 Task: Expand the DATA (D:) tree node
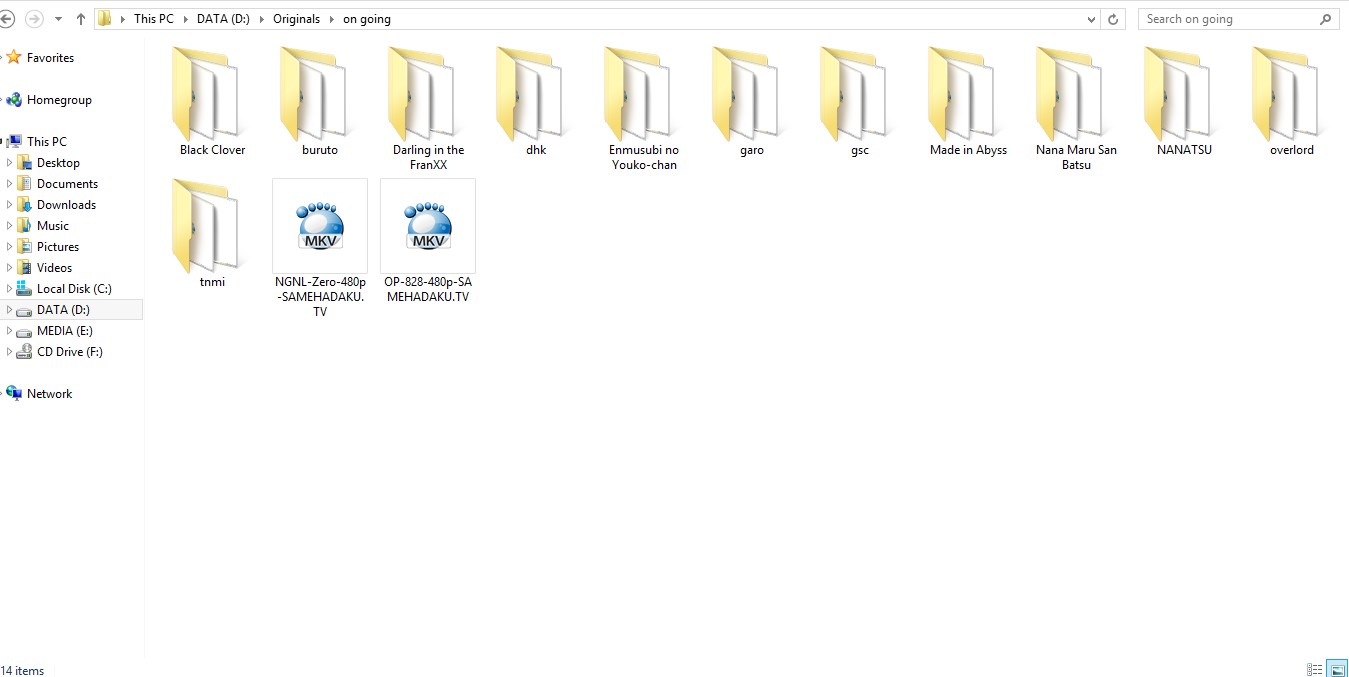(10, 309)
